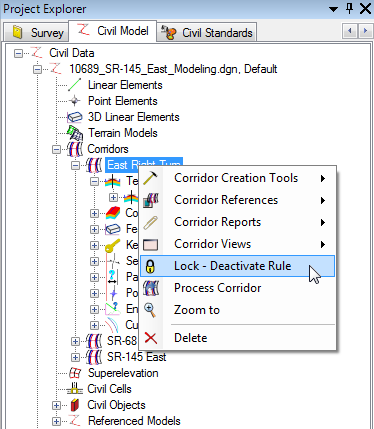Screen dimensions: 374x429
Task: Select the Civil Data root label
Action: coord(72,53)
